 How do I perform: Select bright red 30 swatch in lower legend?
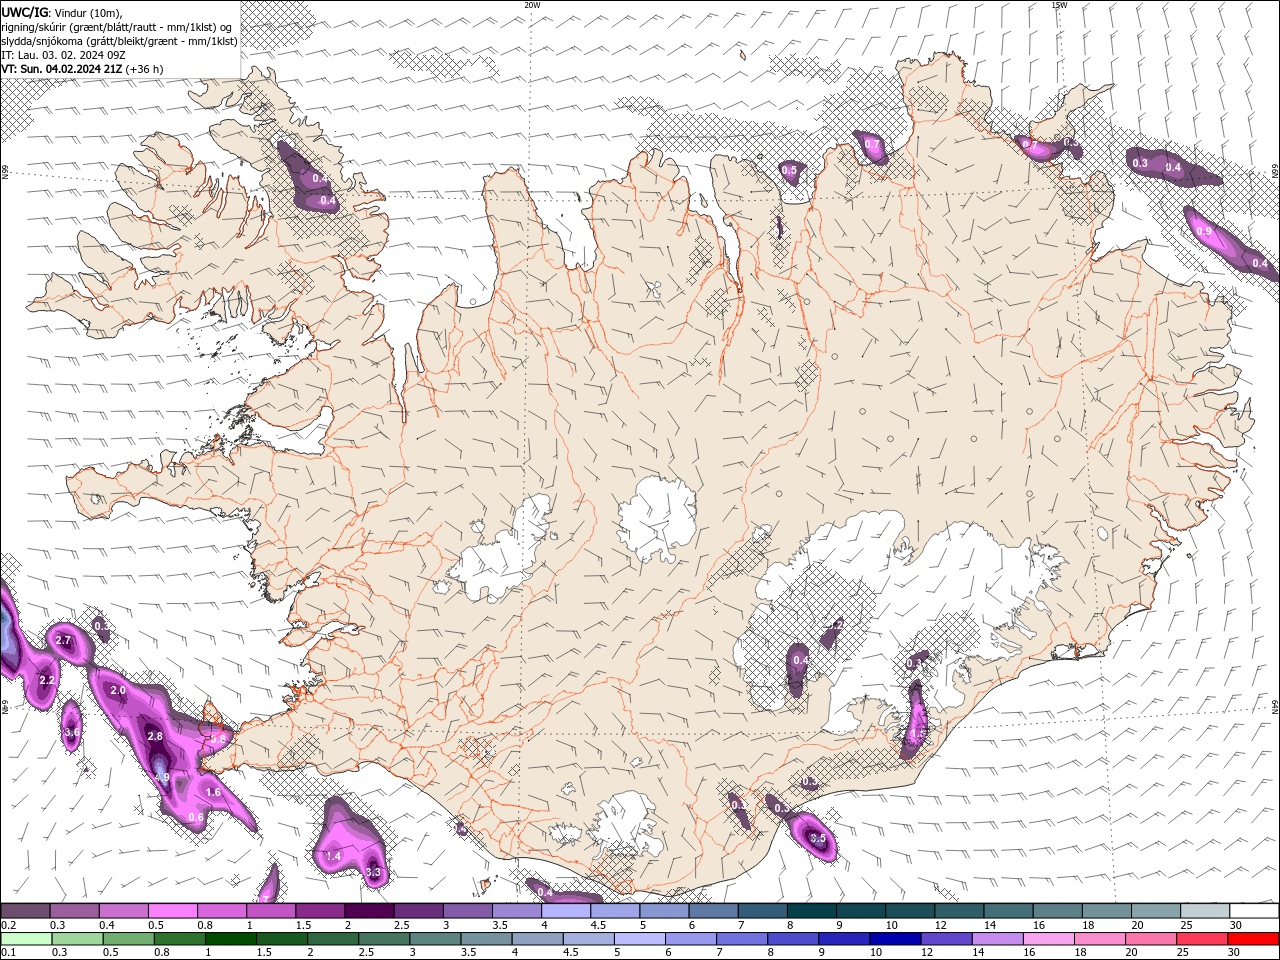coord(1253,939)
